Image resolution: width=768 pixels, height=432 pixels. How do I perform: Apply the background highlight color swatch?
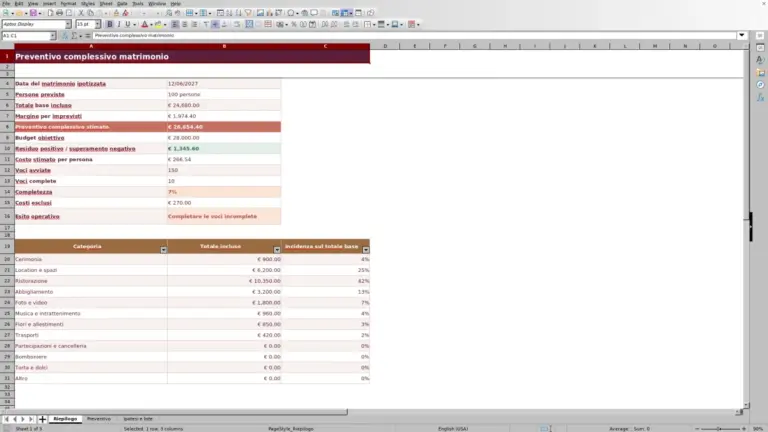tap(158, 24)
